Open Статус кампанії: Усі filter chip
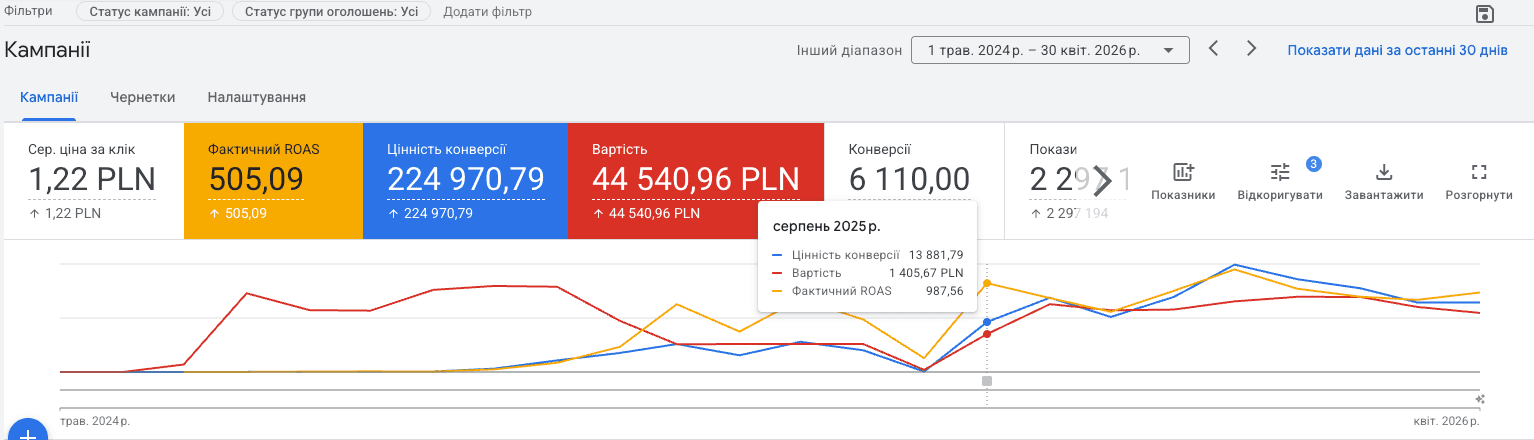Viewport: 1534px width, 440px height. (150, 12)
